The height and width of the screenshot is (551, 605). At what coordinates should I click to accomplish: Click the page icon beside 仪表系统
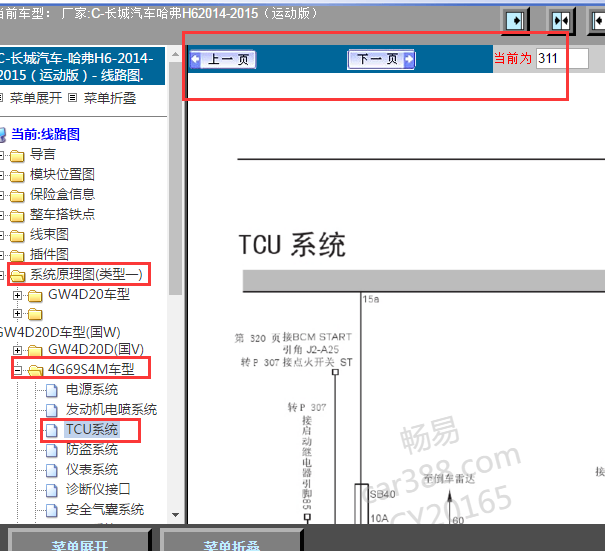click(52, 470)
